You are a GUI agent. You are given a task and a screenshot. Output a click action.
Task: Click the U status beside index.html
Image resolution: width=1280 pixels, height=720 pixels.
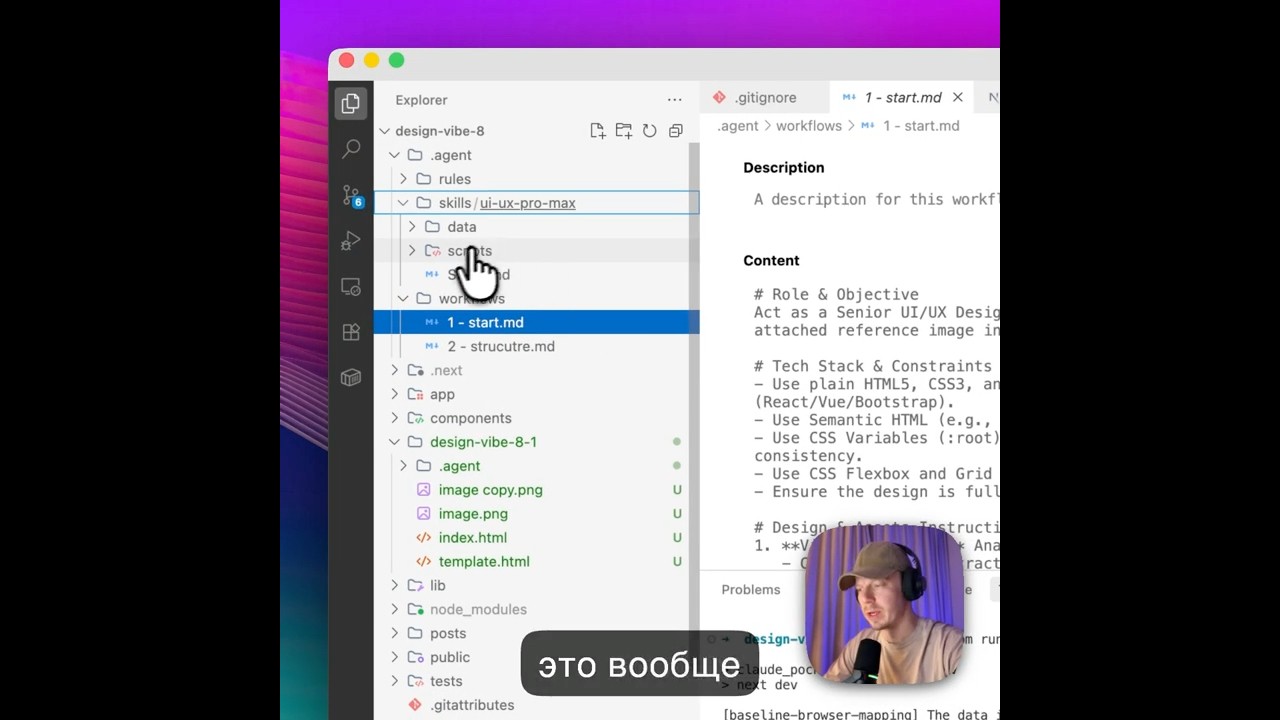(677, 538)
